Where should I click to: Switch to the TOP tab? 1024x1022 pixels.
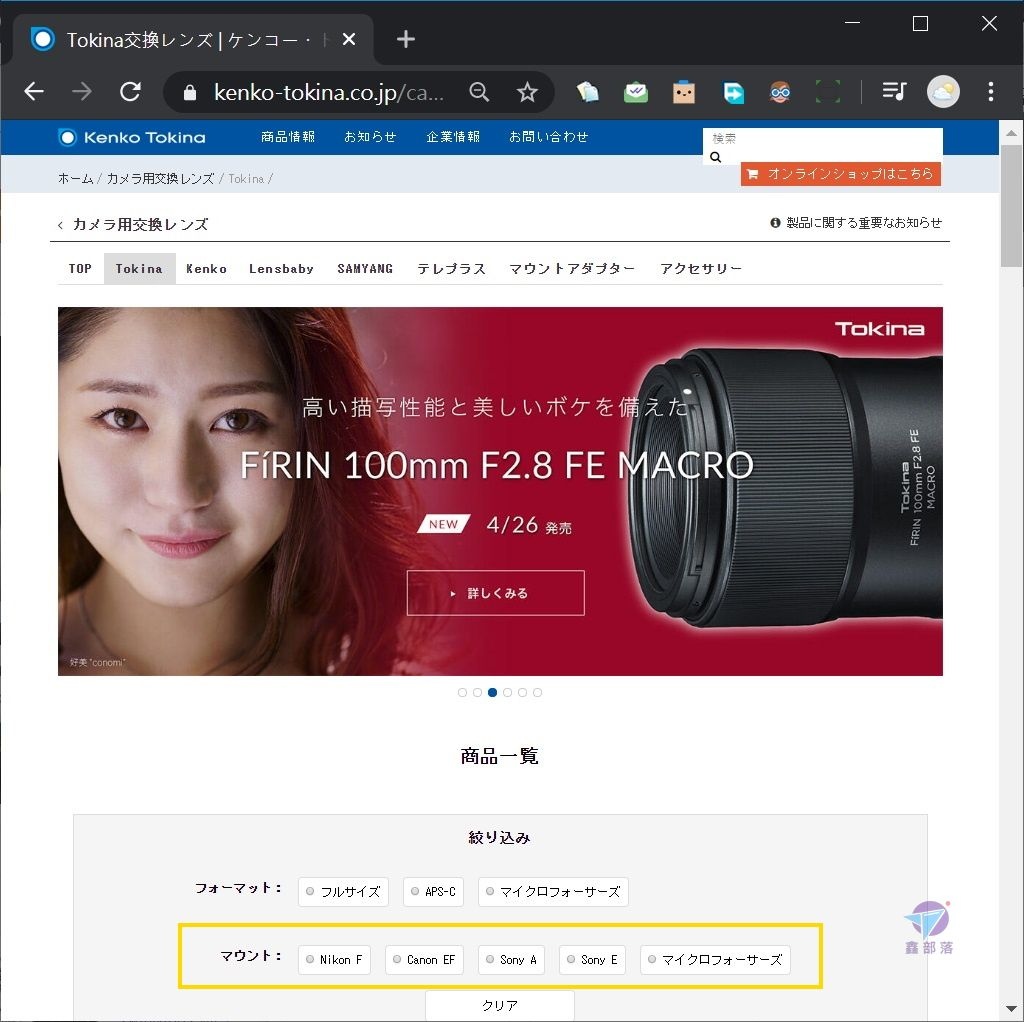pos(80,268)
